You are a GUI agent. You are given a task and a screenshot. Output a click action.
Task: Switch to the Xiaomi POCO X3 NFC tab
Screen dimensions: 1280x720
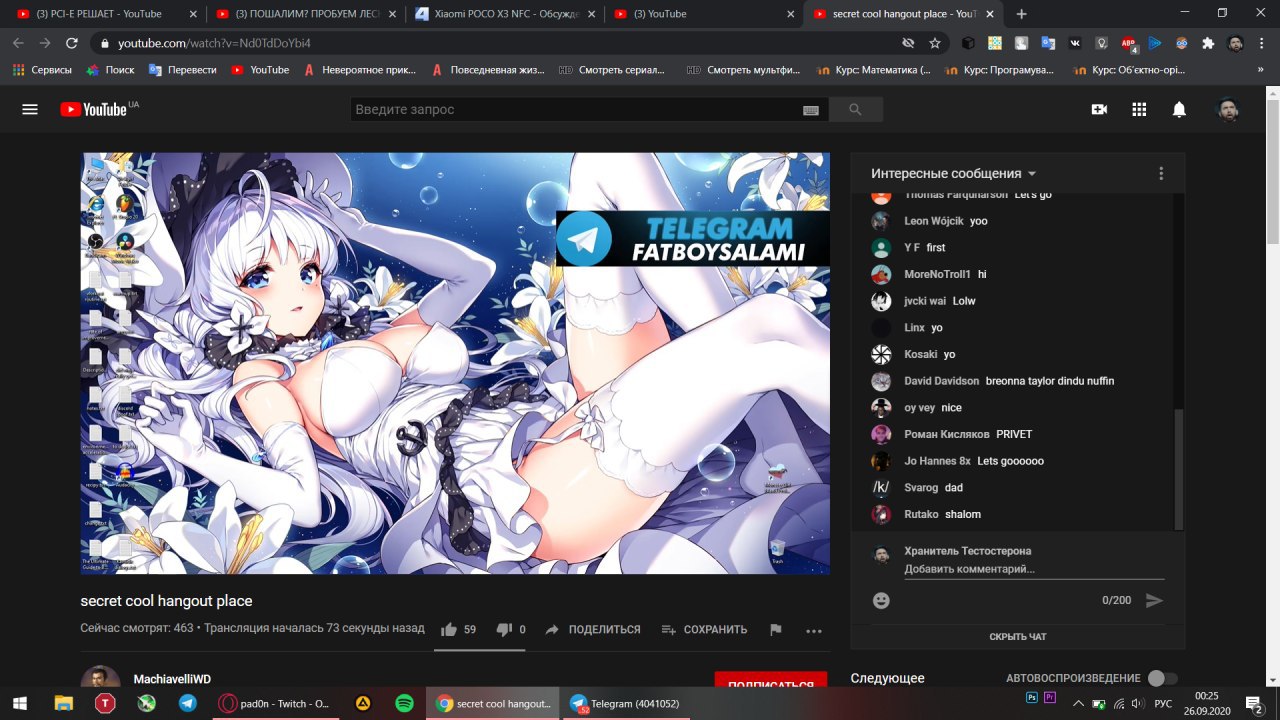[505, 14]
